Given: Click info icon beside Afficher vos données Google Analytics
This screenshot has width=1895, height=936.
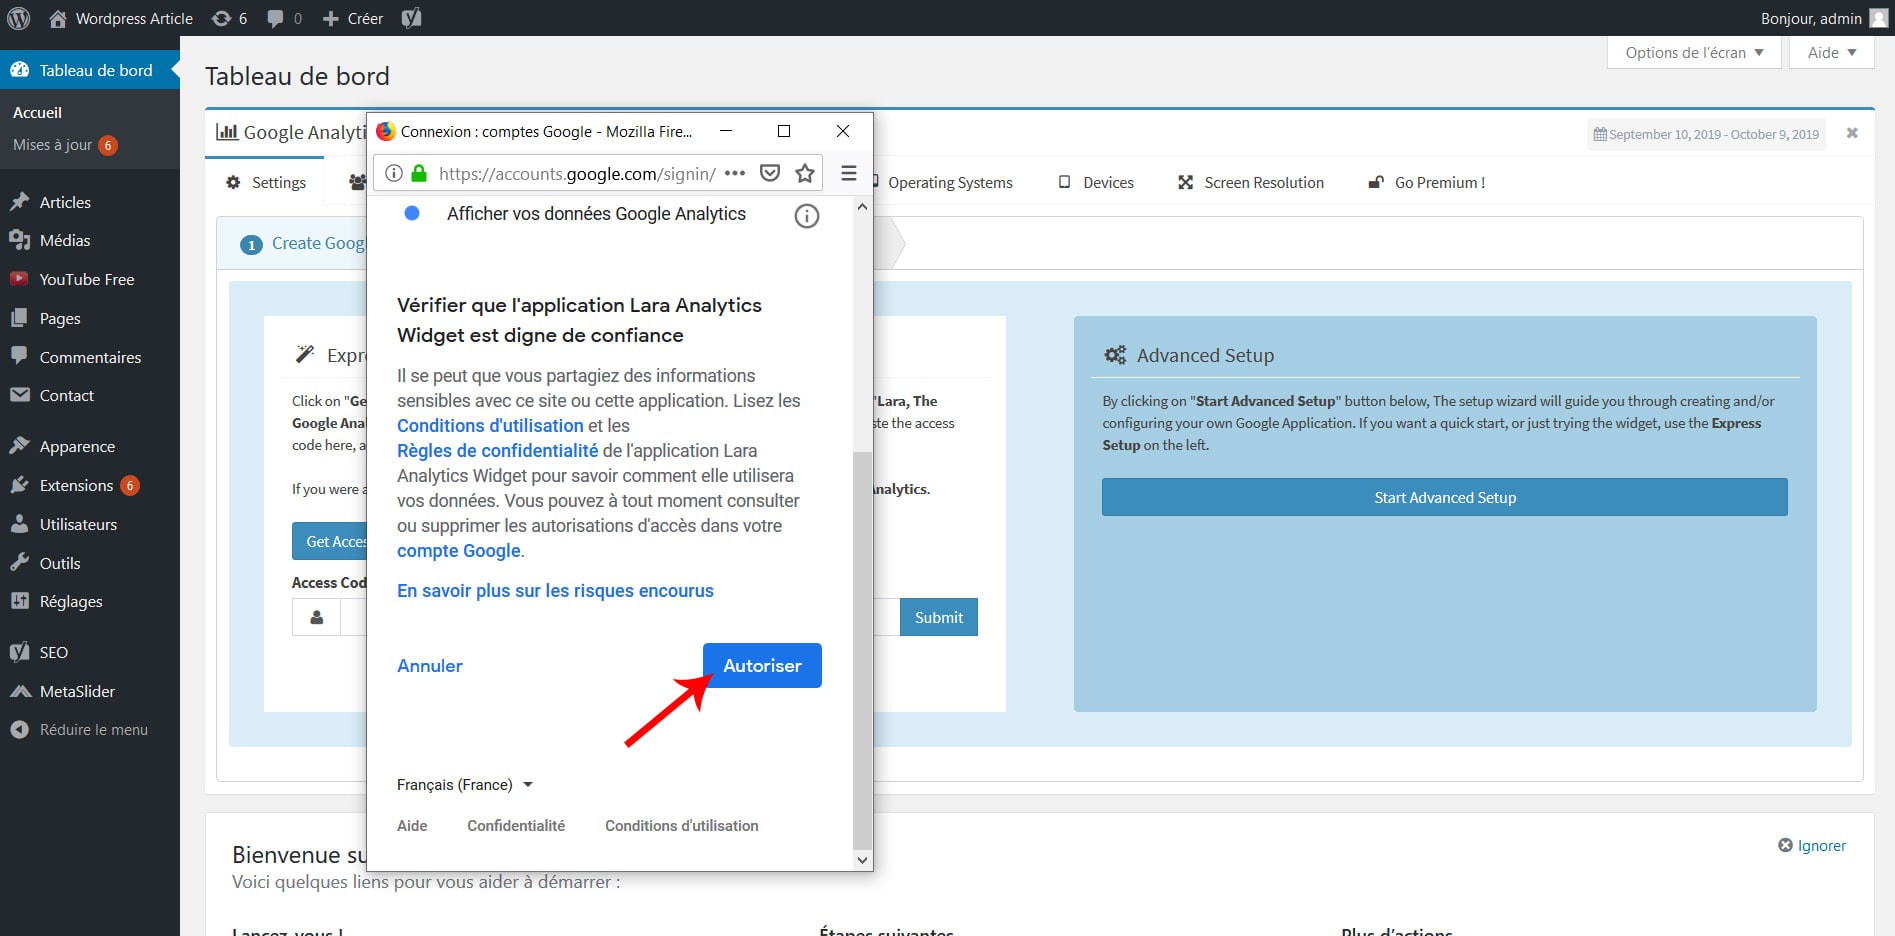Looking at the screenshot, I should pyautogui.click(x=806, y=216).
